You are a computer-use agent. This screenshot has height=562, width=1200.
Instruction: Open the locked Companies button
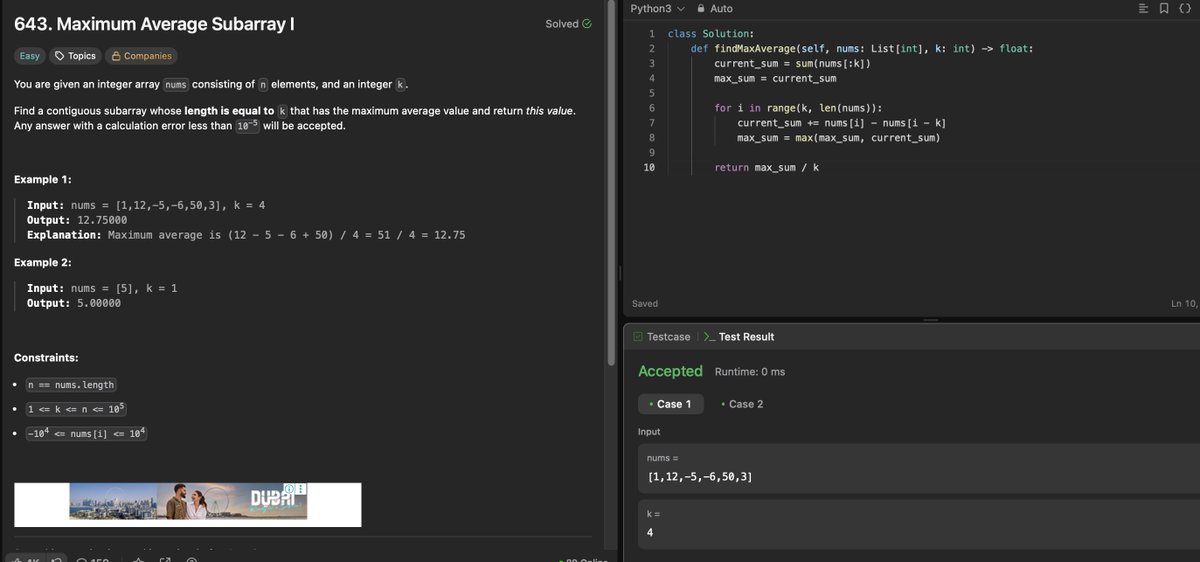[x=141, y=56]
